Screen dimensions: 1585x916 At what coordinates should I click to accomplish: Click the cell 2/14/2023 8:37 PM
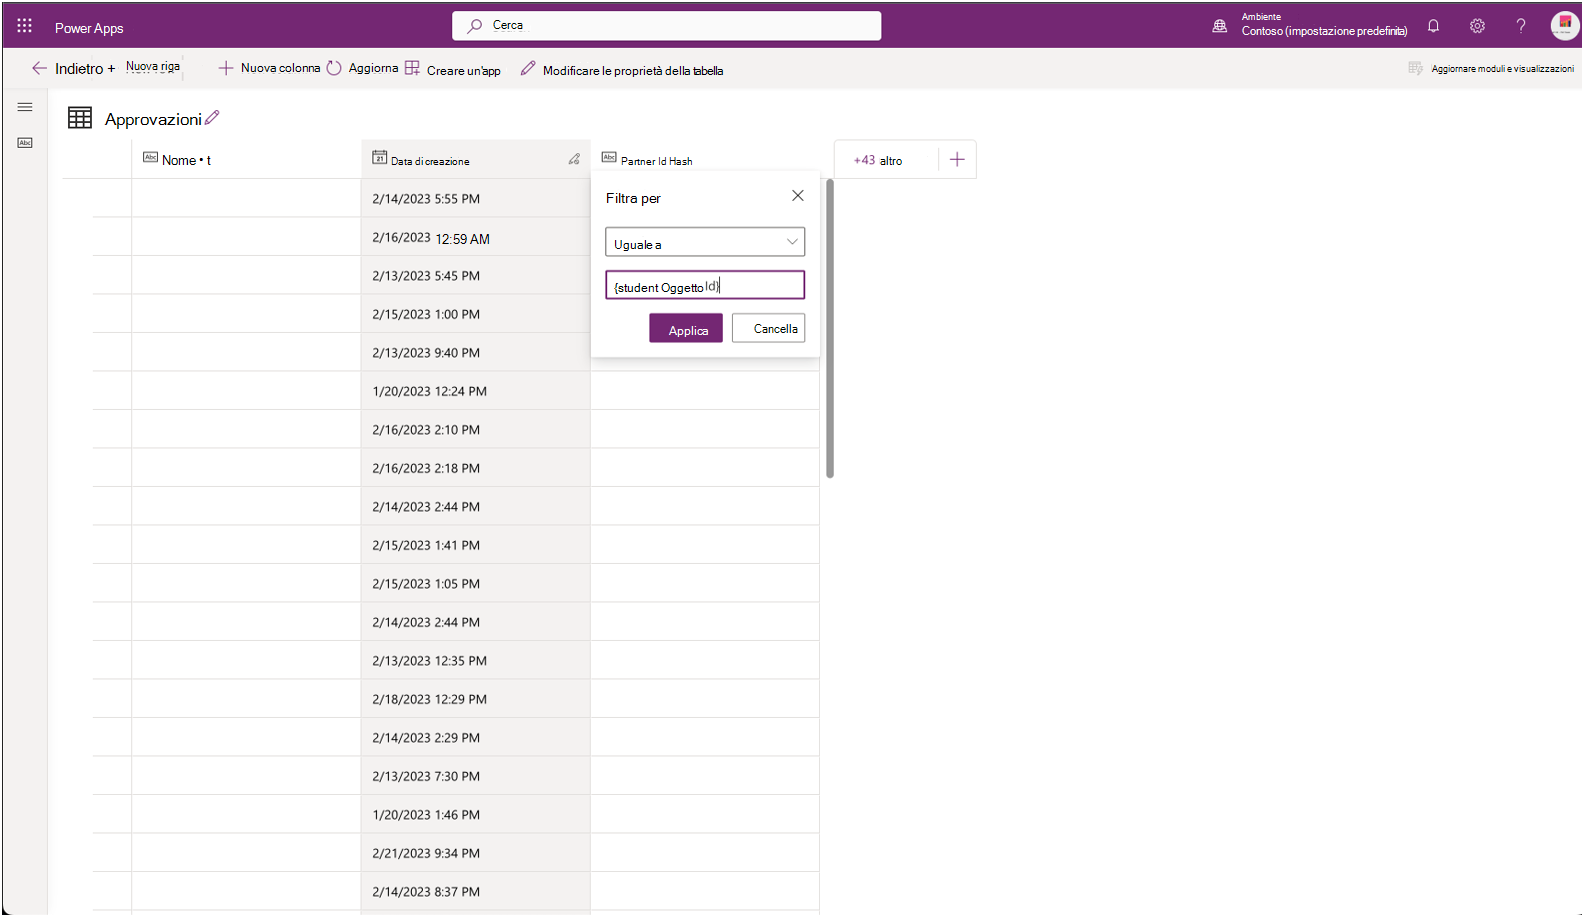[475, 891]
